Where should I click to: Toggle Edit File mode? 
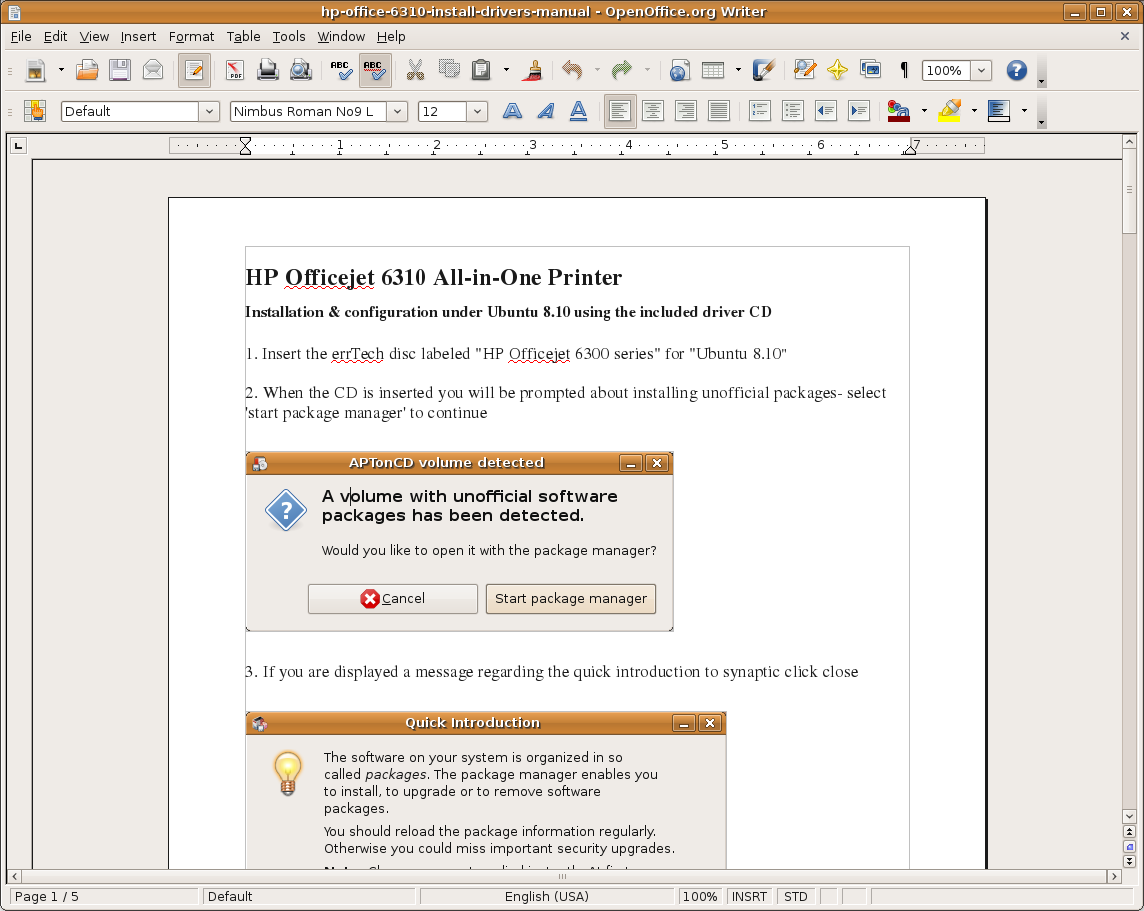point(194,71)
